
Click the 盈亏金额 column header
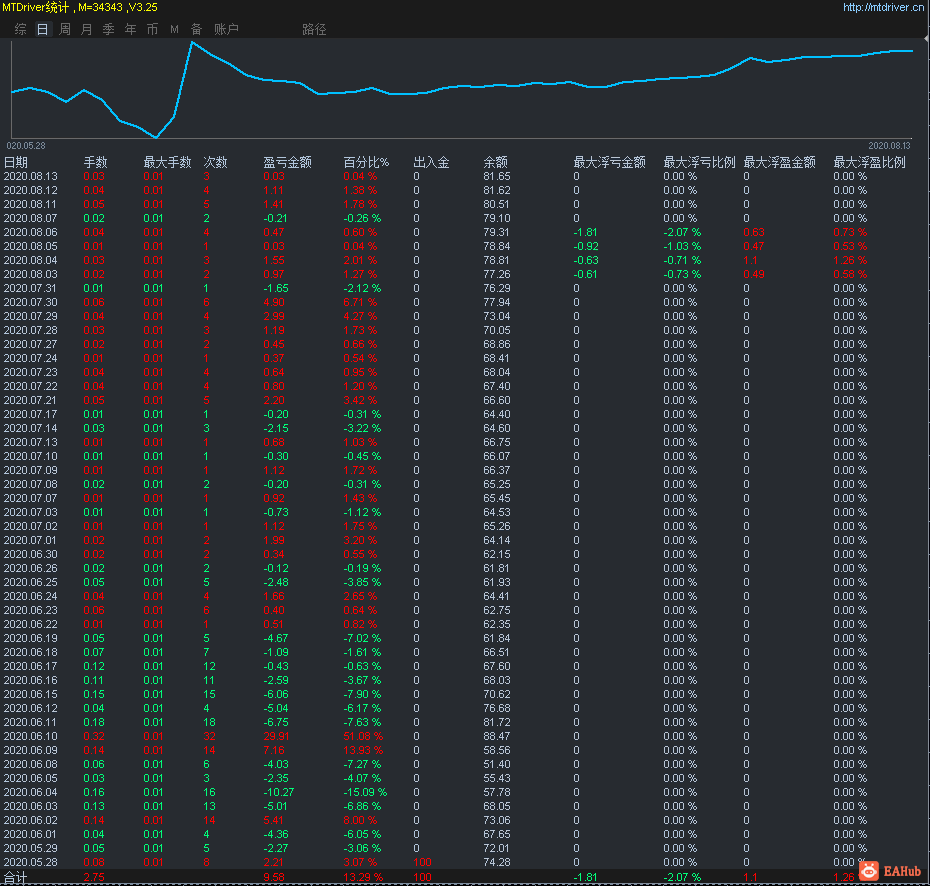pyautogui.click(x=287, y=162)
